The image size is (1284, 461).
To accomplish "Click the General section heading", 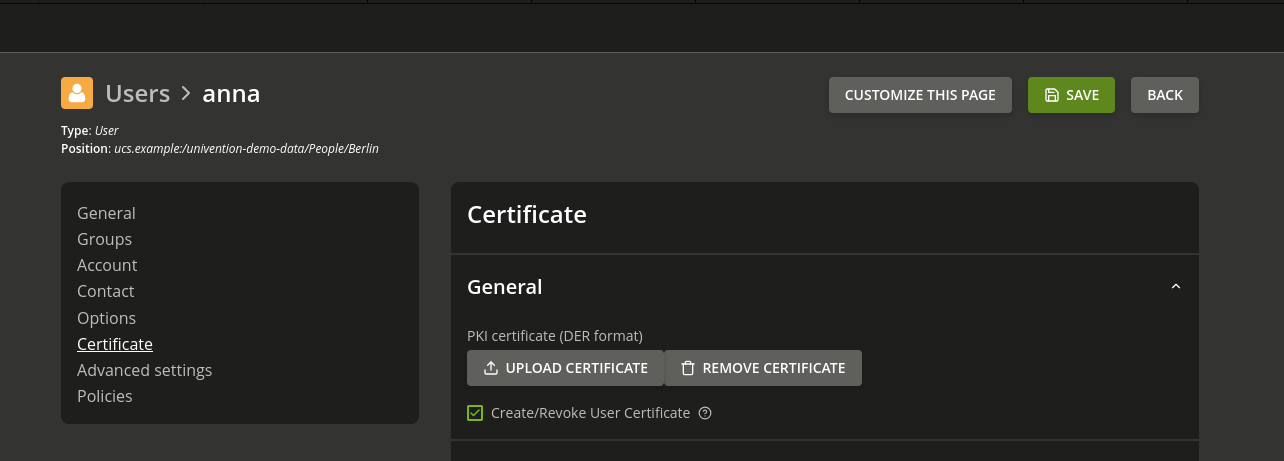I will pos(504,287).
